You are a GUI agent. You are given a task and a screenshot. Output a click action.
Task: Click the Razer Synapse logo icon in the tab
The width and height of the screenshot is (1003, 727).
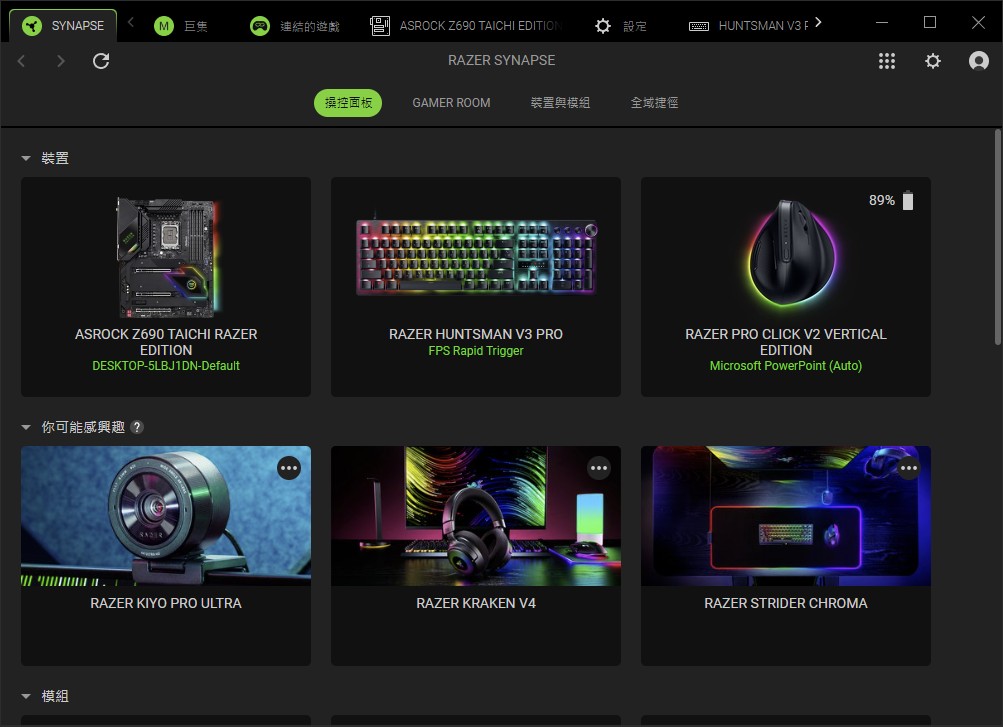[31, 26]
